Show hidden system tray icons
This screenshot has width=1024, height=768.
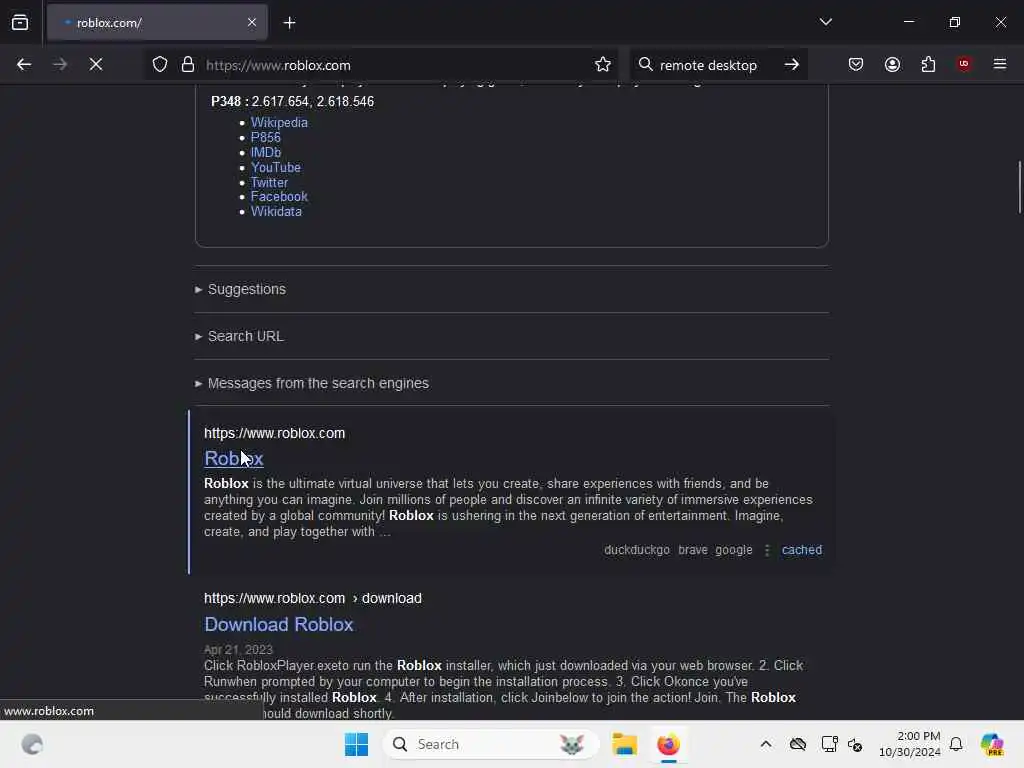coord(765,744)
